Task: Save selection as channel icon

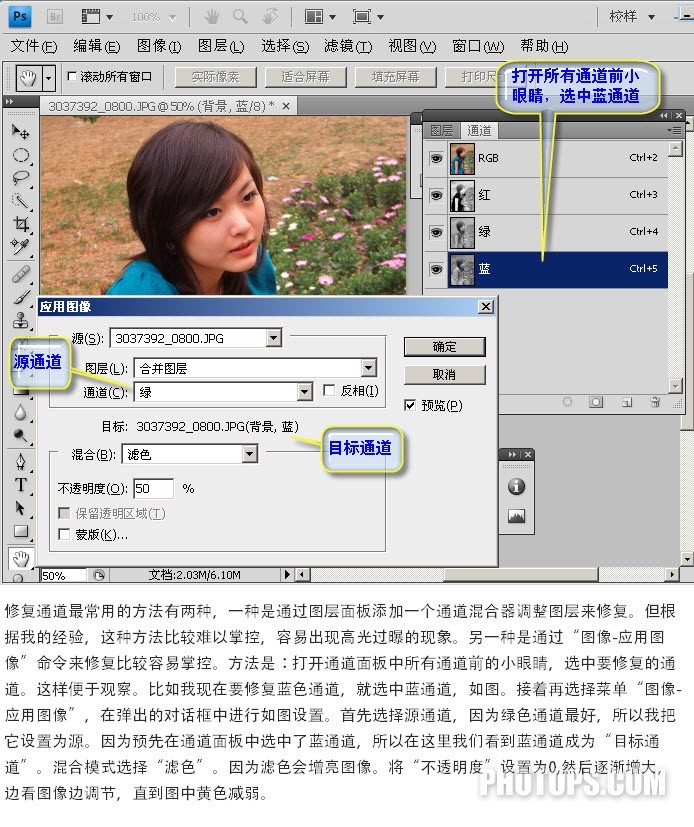Action: click(596, 402)
